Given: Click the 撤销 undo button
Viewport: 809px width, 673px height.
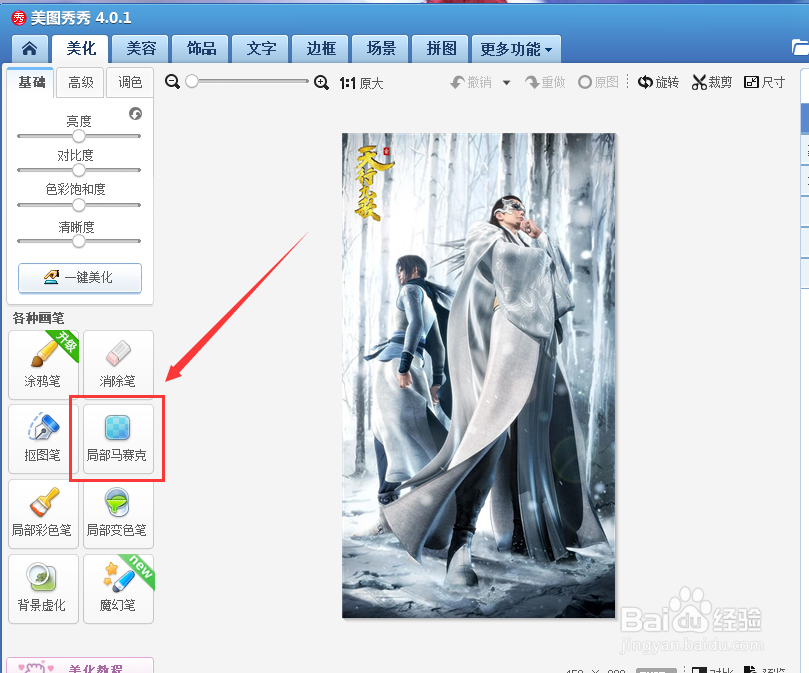Looking at the screenshot, I should [x=471, y=82].
